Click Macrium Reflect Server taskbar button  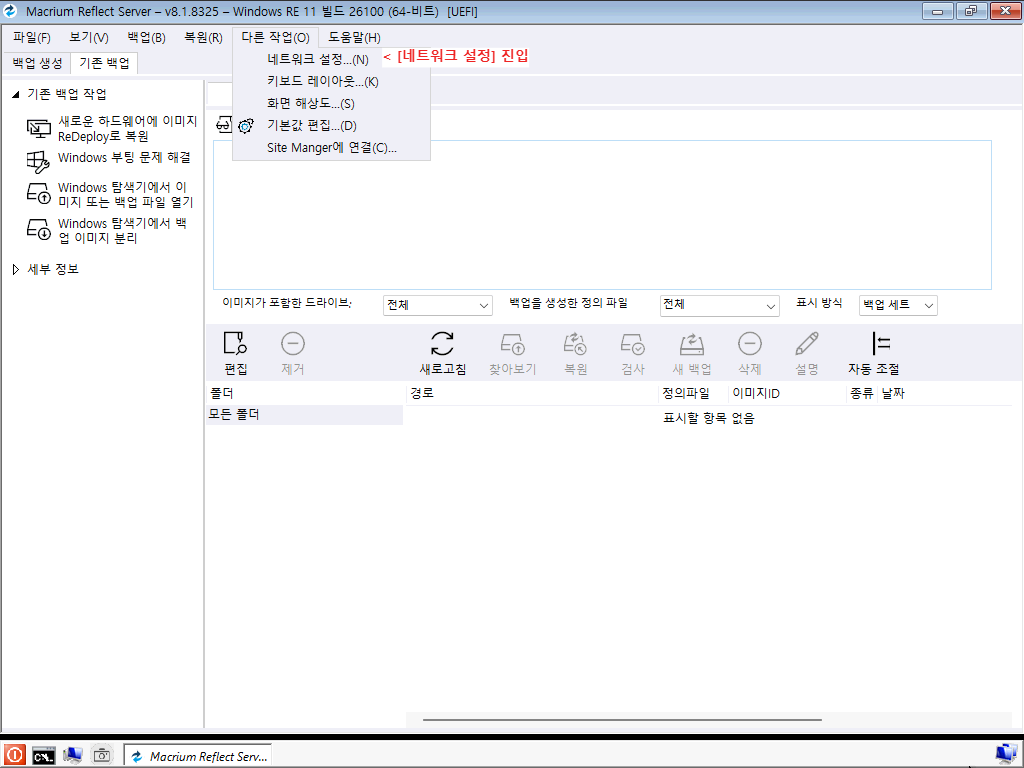(198, 756)
